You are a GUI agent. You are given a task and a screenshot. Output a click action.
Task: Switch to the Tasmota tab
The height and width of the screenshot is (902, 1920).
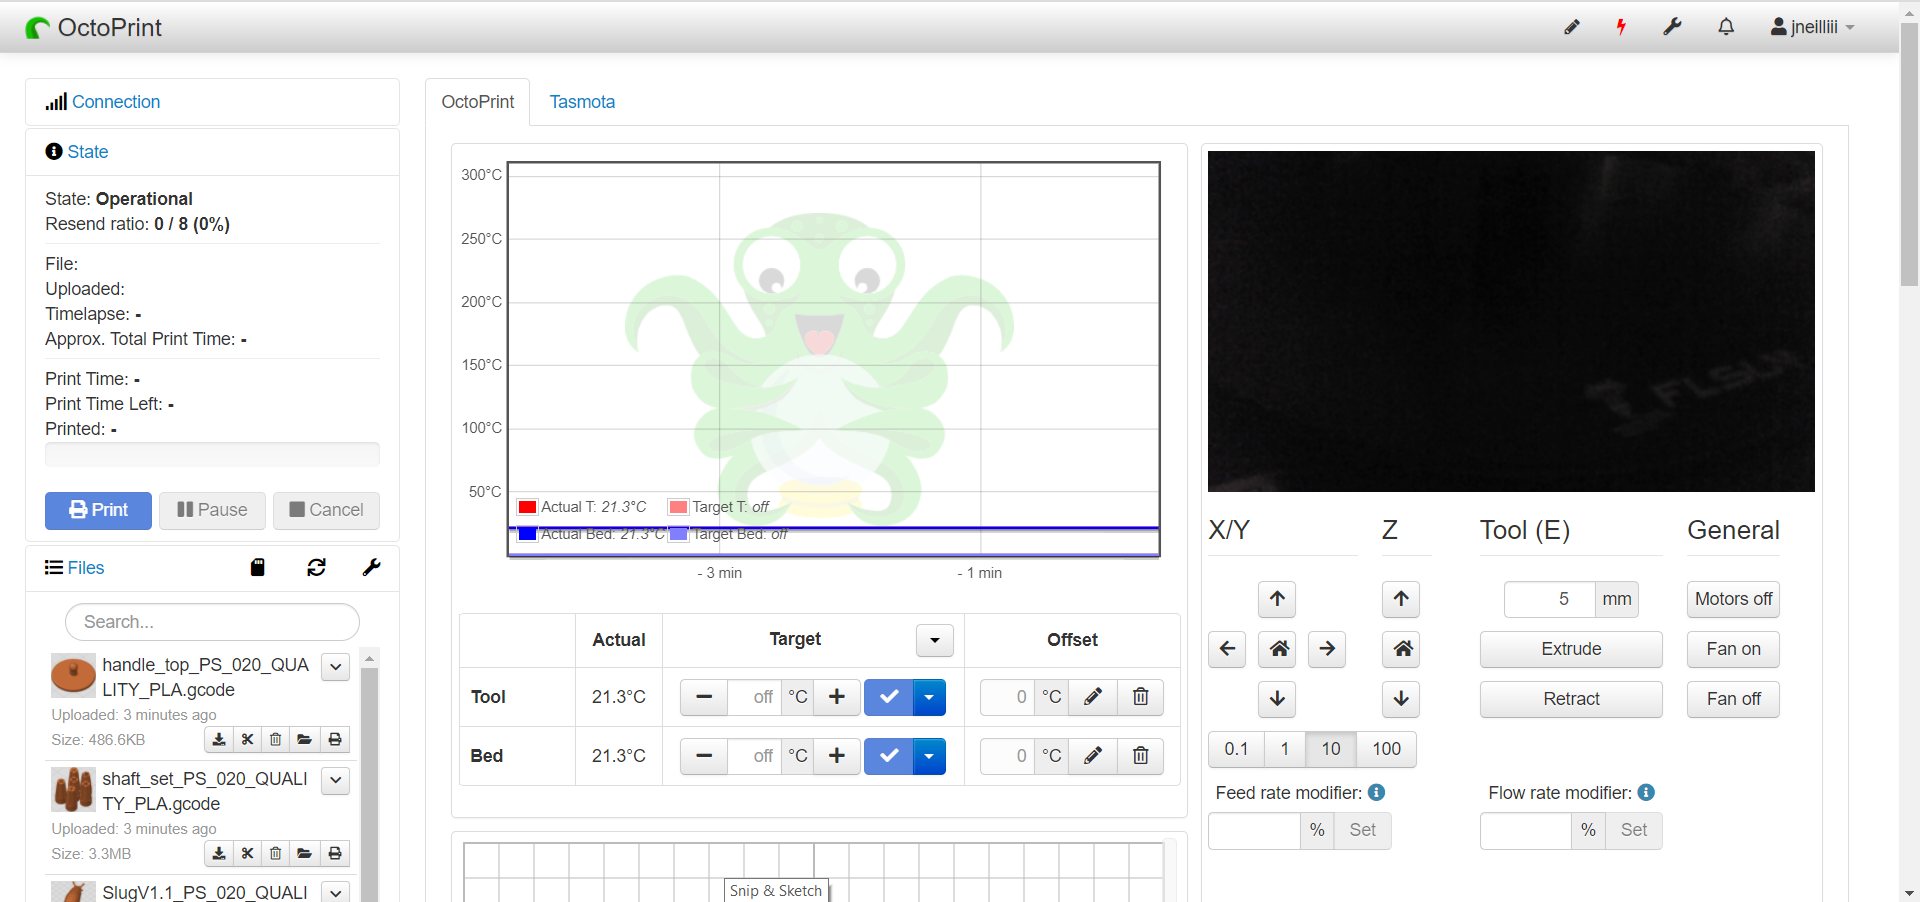pos(582,102)
